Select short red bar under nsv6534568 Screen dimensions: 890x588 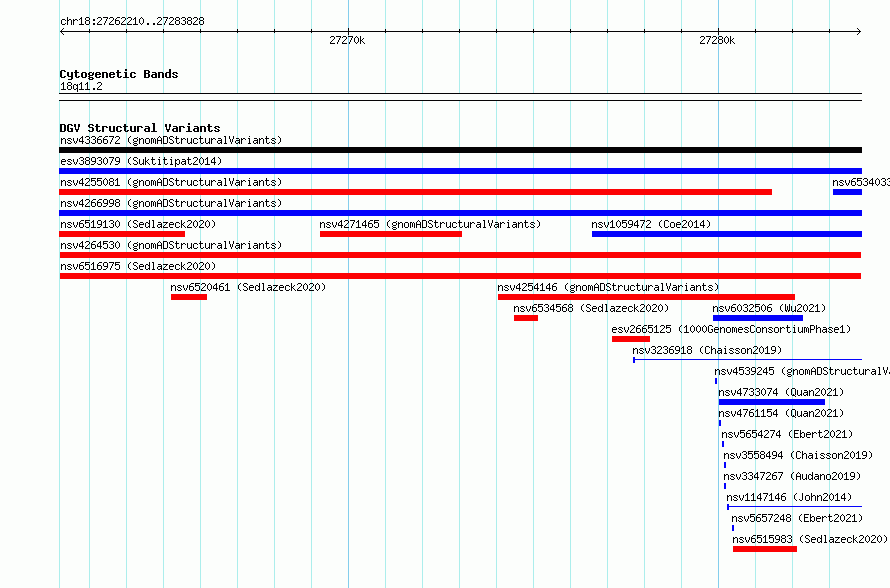tap(526, 318)
